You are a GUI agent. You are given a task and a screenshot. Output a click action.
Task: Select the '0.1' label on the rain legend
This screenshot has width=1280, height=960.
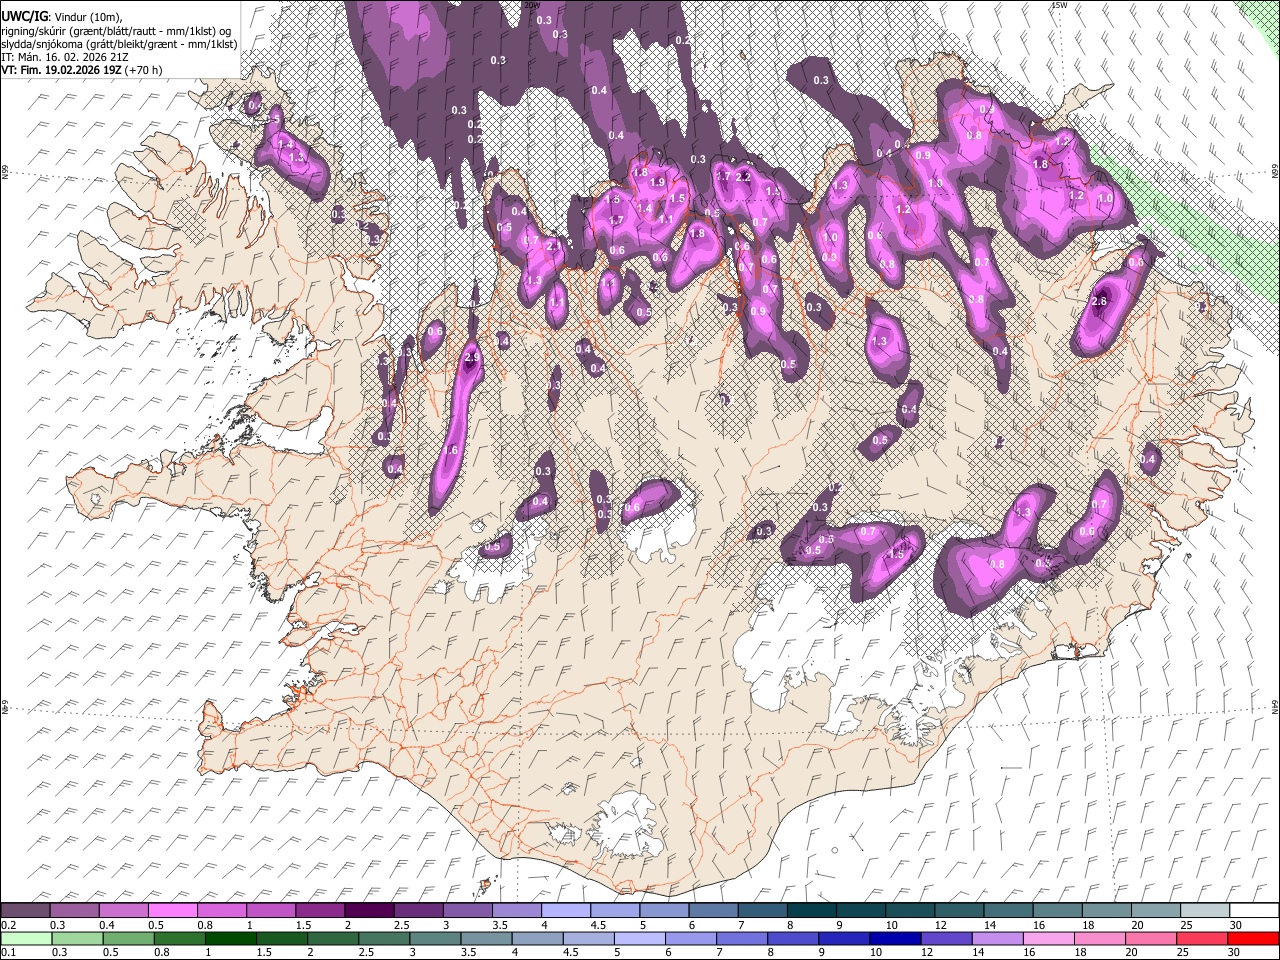pos(9,952)
